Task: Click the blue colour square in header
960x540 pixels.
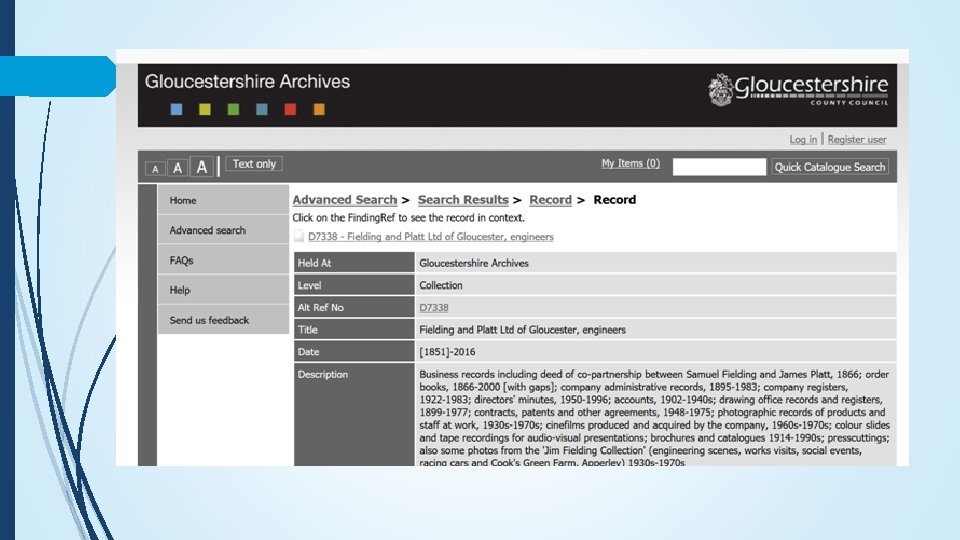Action: [176, 110]
